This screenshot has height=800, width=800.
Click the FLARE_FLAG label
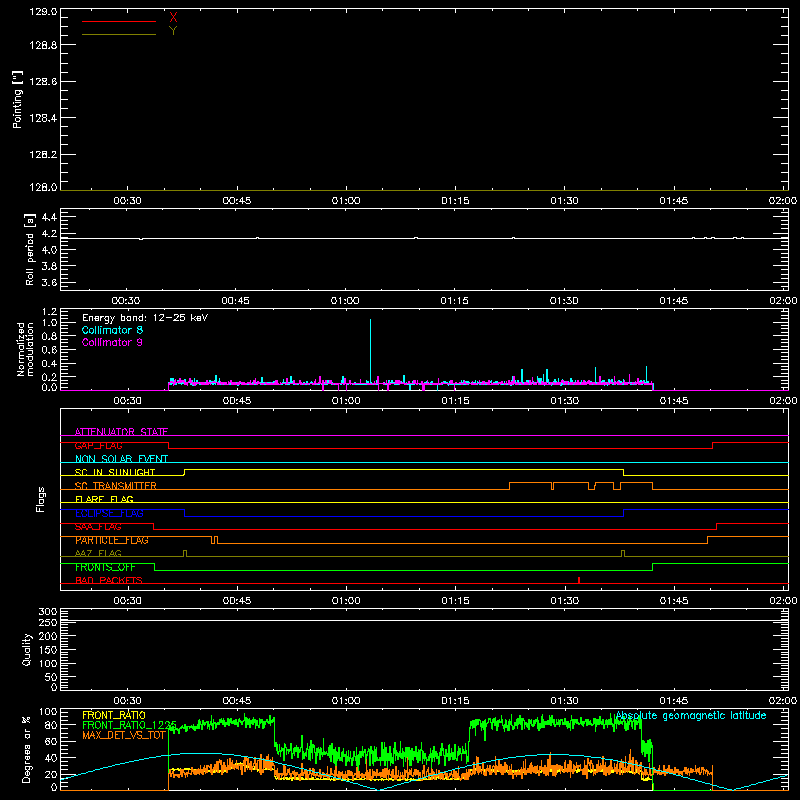coord(104,499)
